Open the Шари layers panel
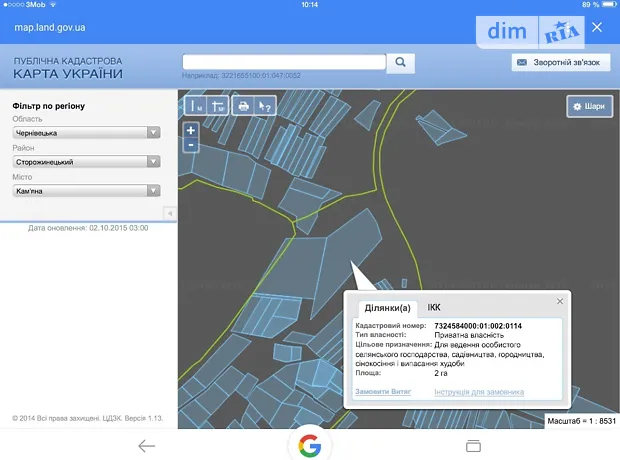The height and width of the screenshot is (460, 620). (x=589, y=106)
